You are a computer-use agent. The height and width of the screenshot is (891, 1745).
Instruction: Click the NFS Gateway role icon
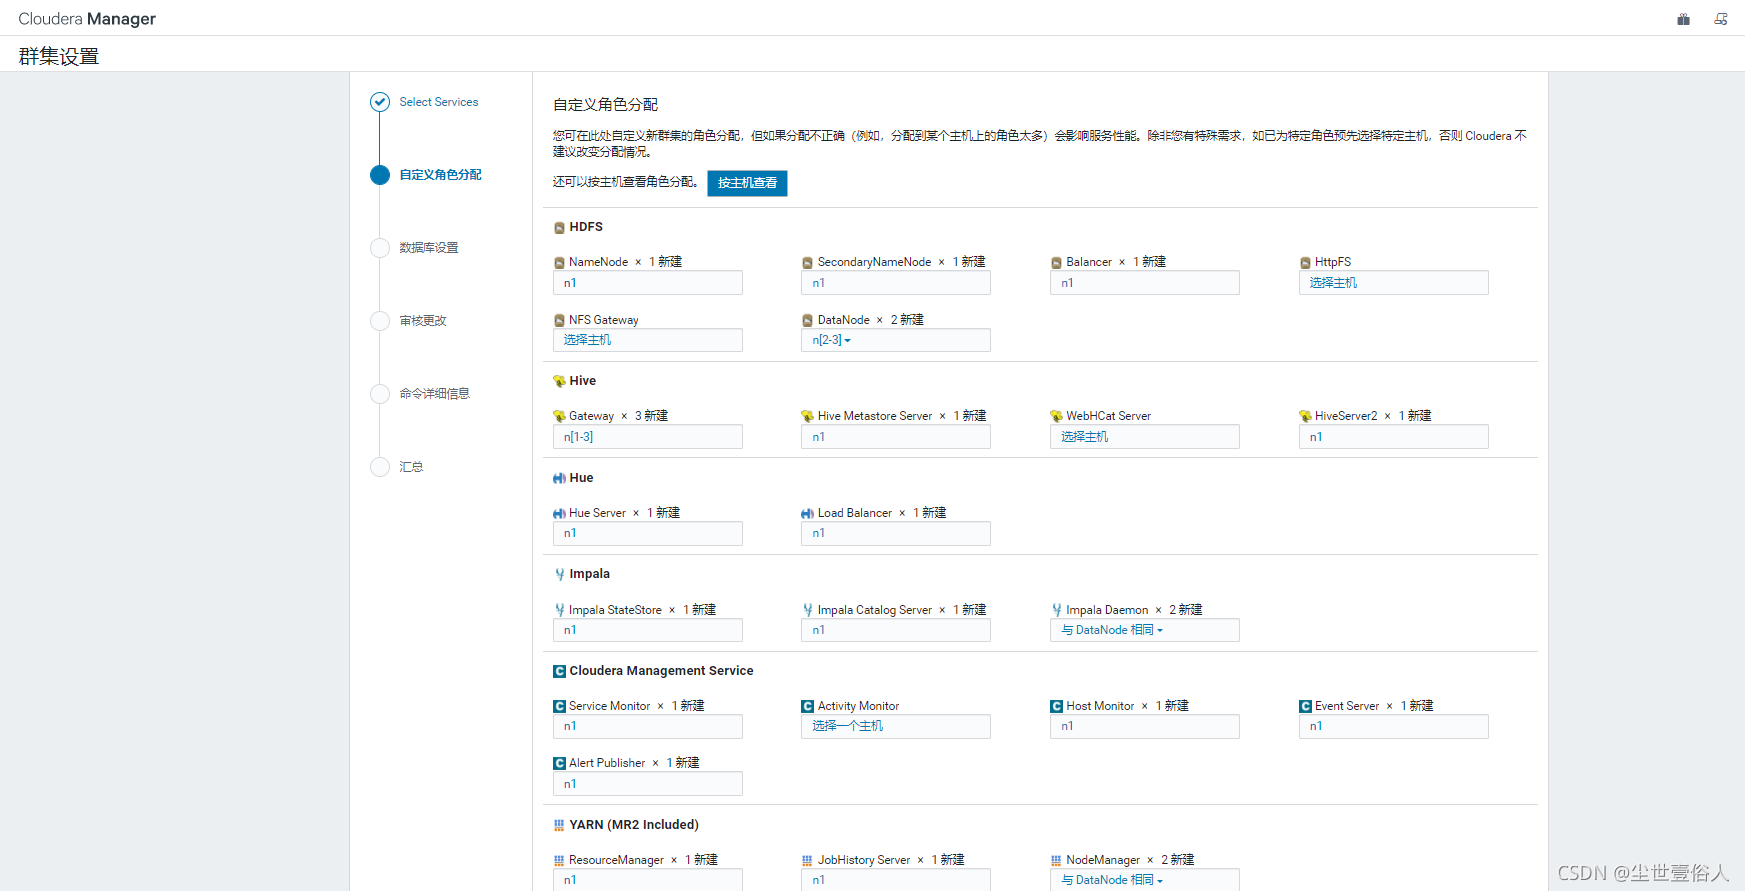click(559, 321)
